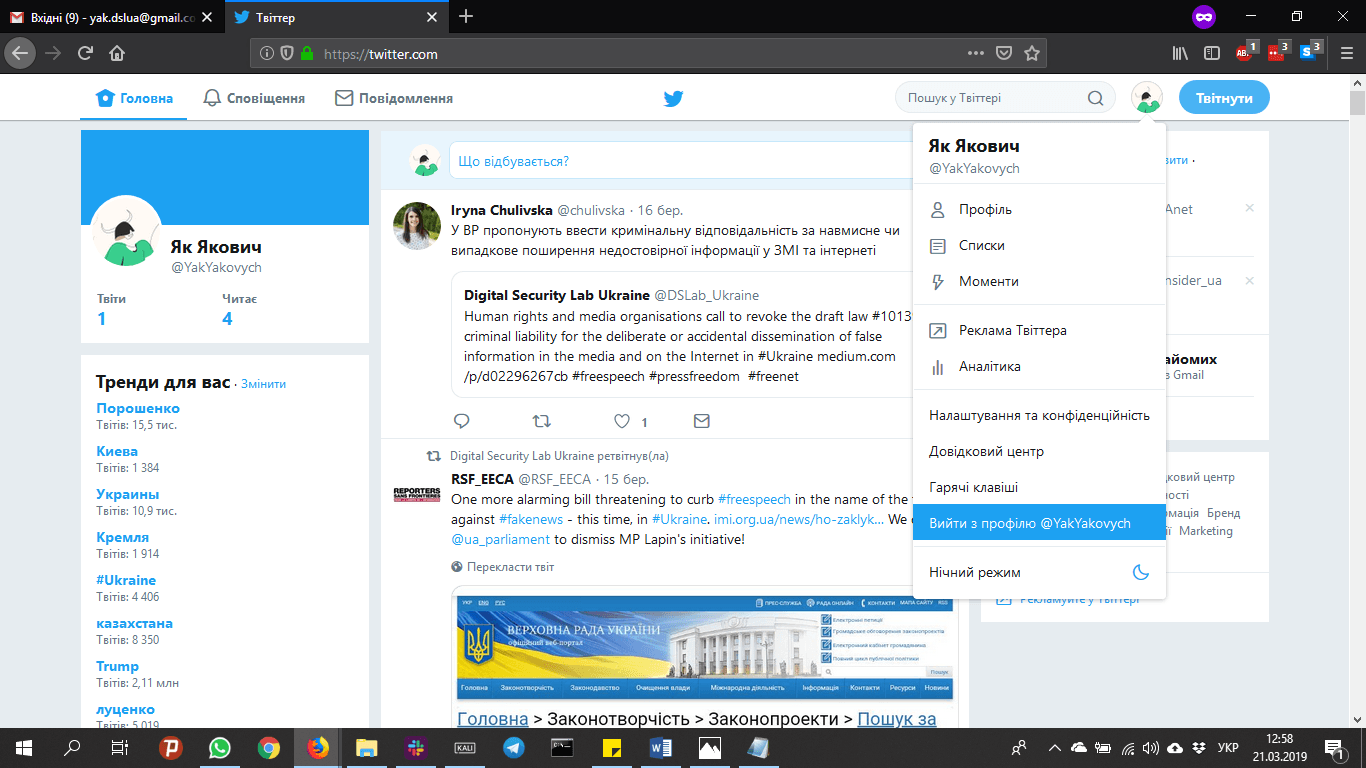Screen dimensions: 1366x768
Task: Show hidden system tray icons
Action: [1054, 748]
